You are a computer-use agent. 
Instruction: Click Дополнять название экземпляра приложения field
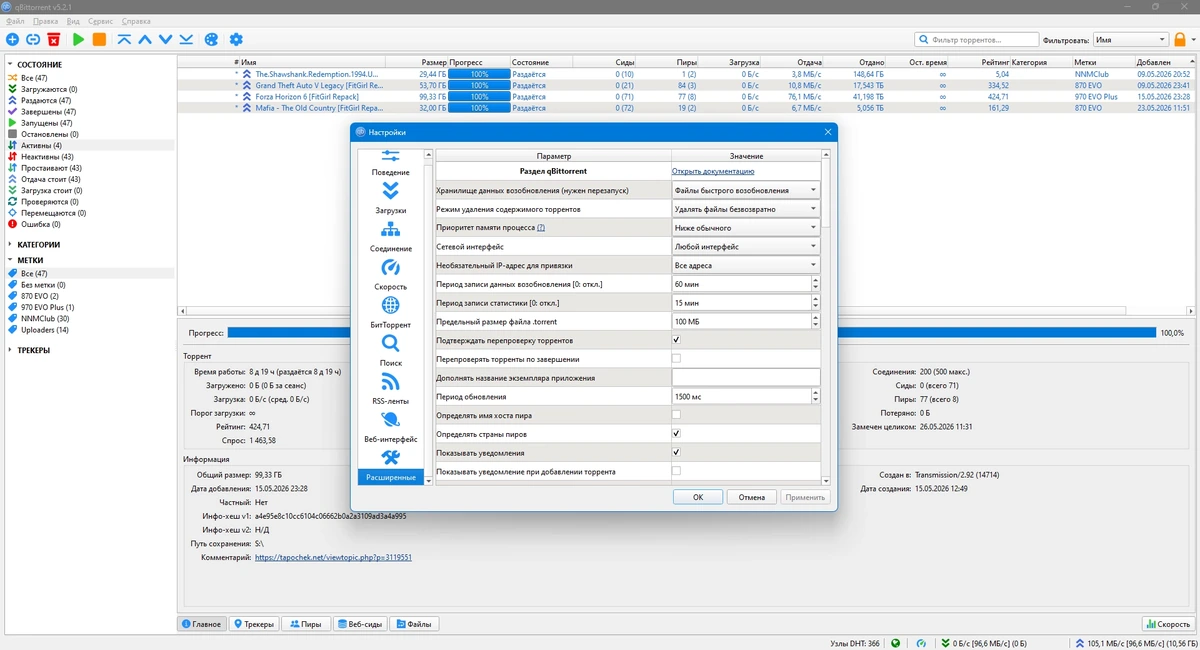pyautogui.click(x=746, y=378)
